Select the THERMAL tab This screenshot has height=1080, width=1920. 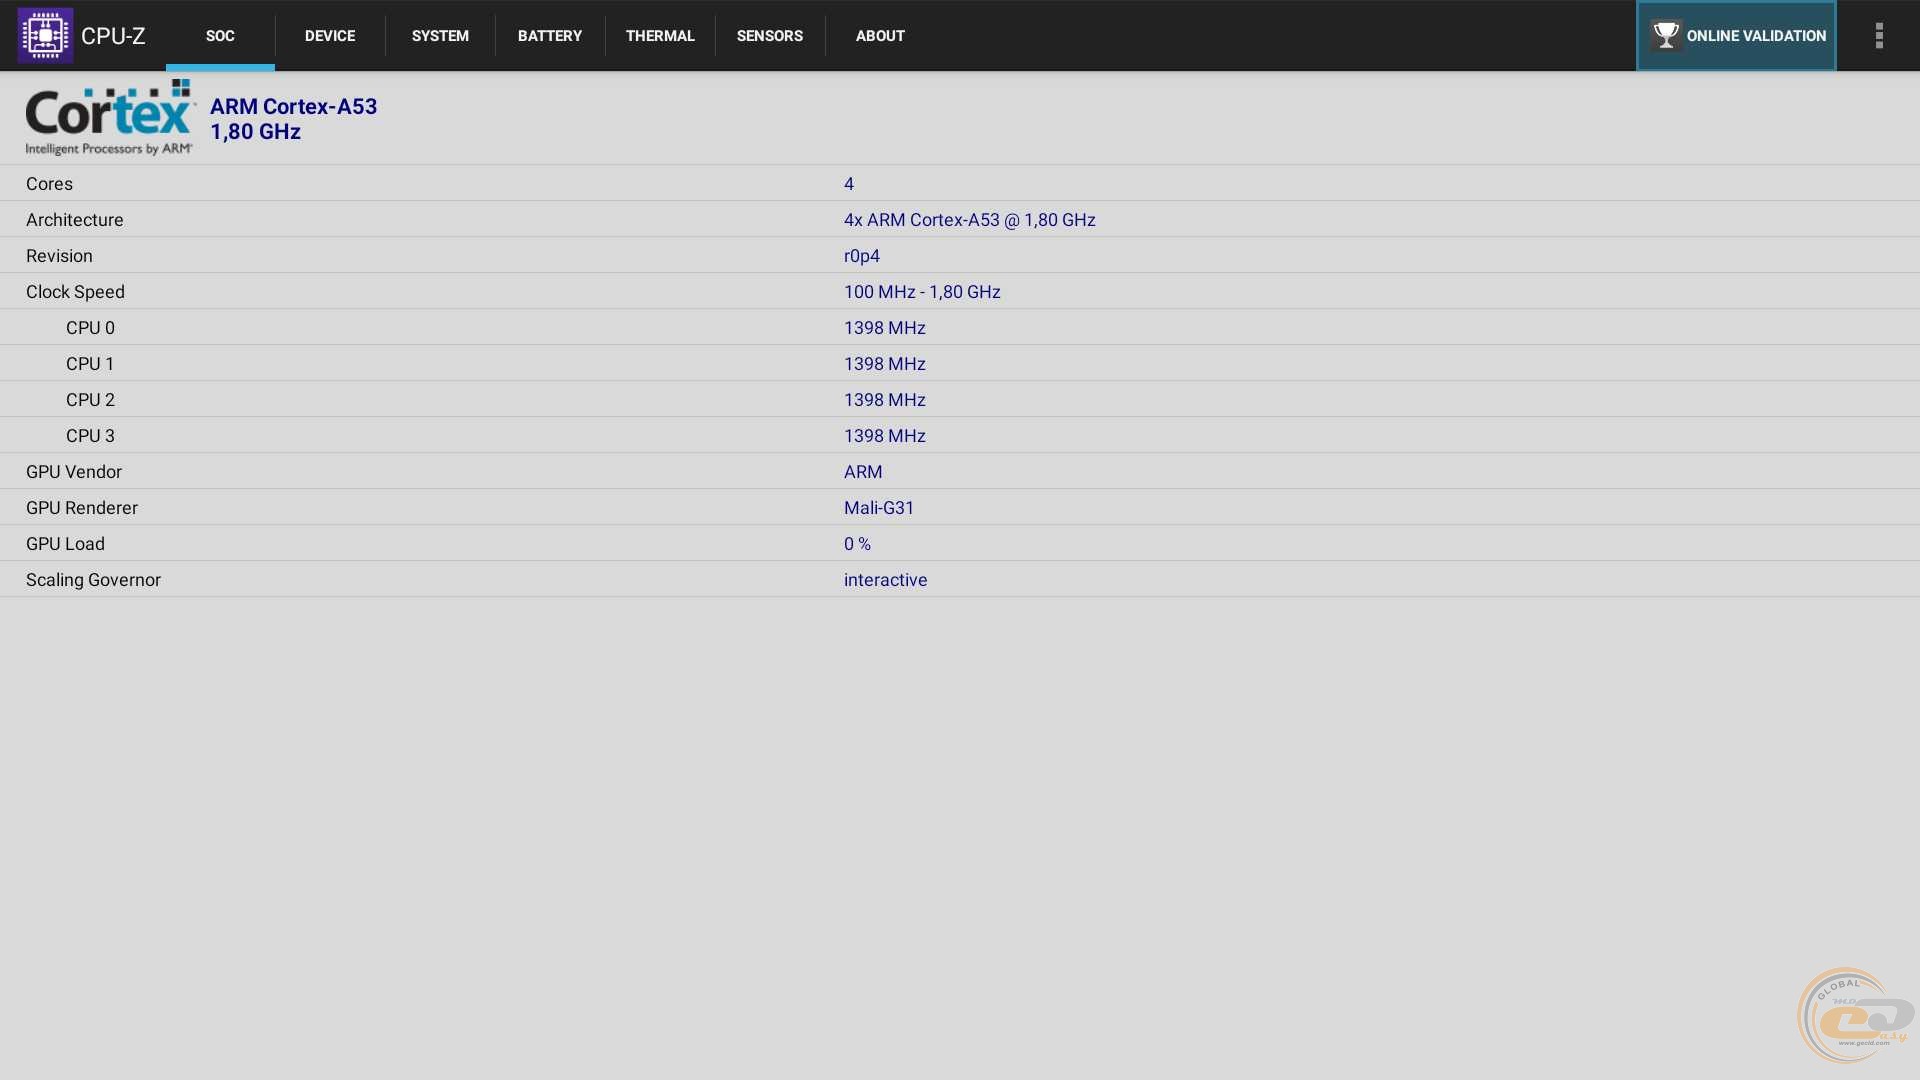[660, 36]
